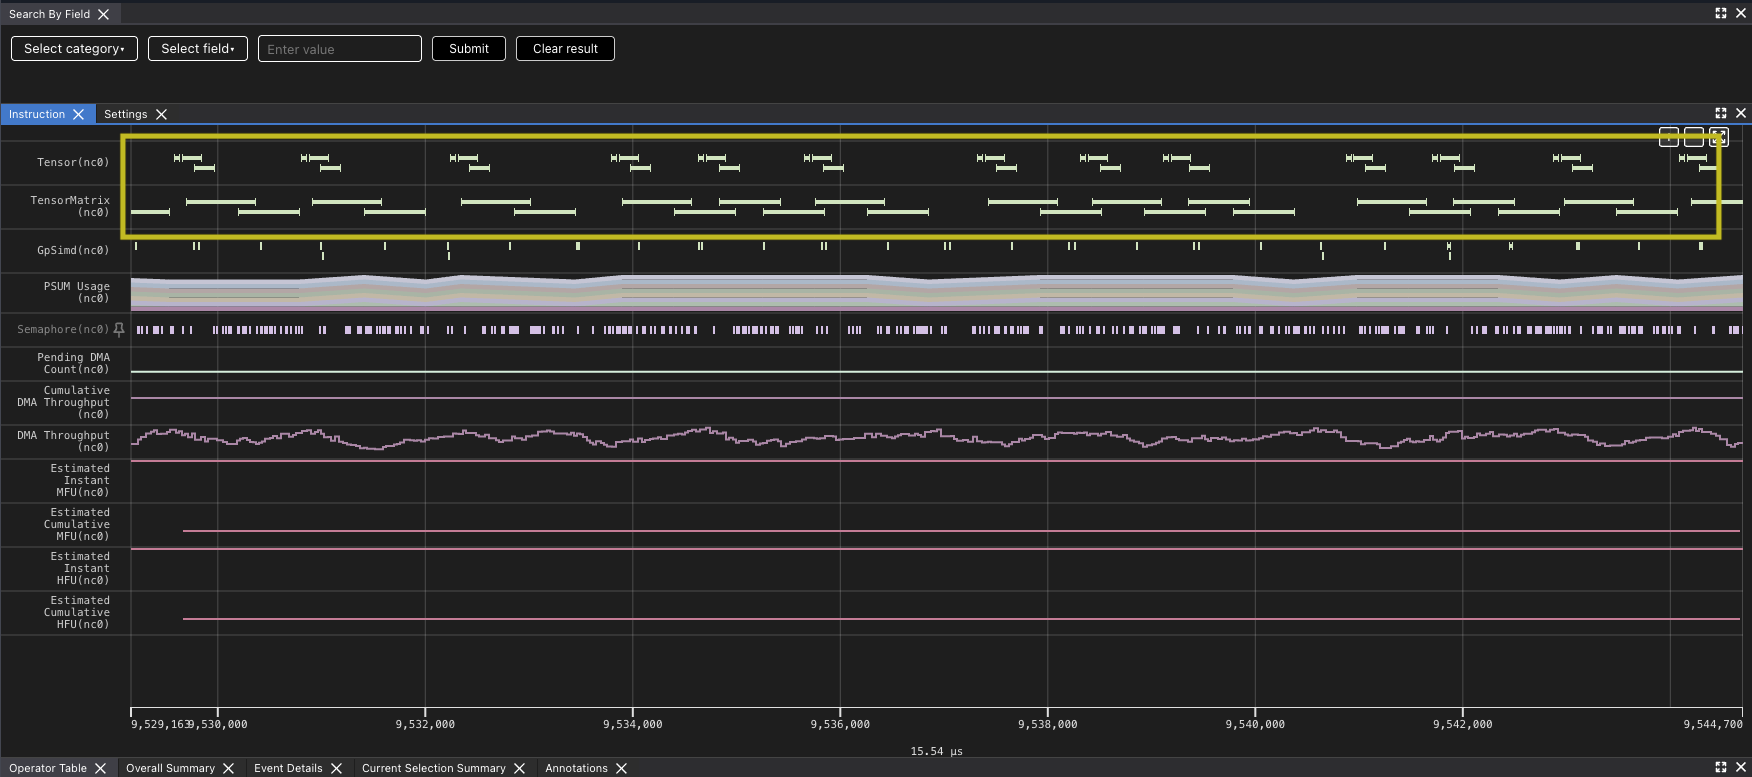Close the Event Details tab

pyautogui.click(x=336, y=768)
